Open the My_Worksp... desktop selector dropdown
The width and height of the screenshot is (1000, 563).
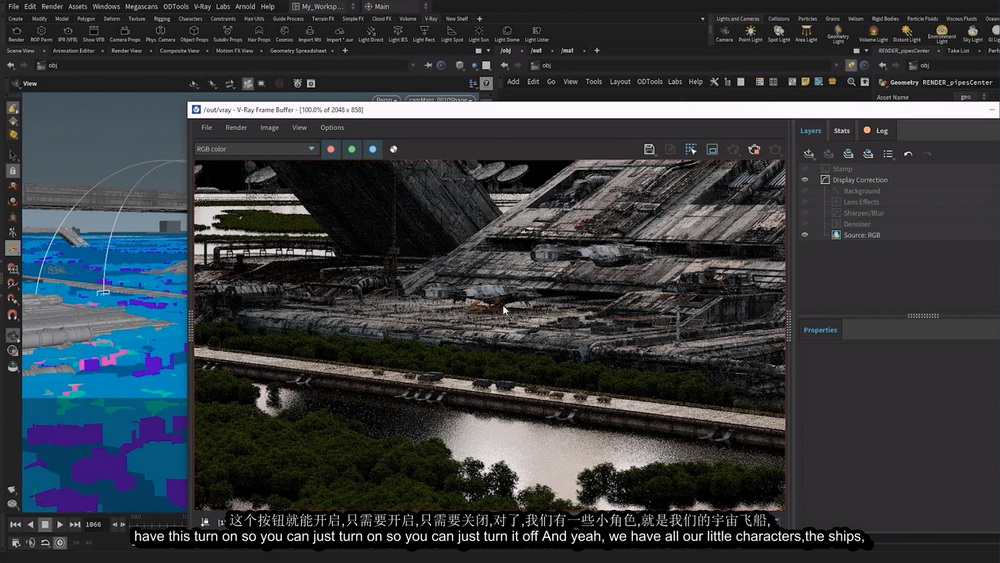(323, 6)
